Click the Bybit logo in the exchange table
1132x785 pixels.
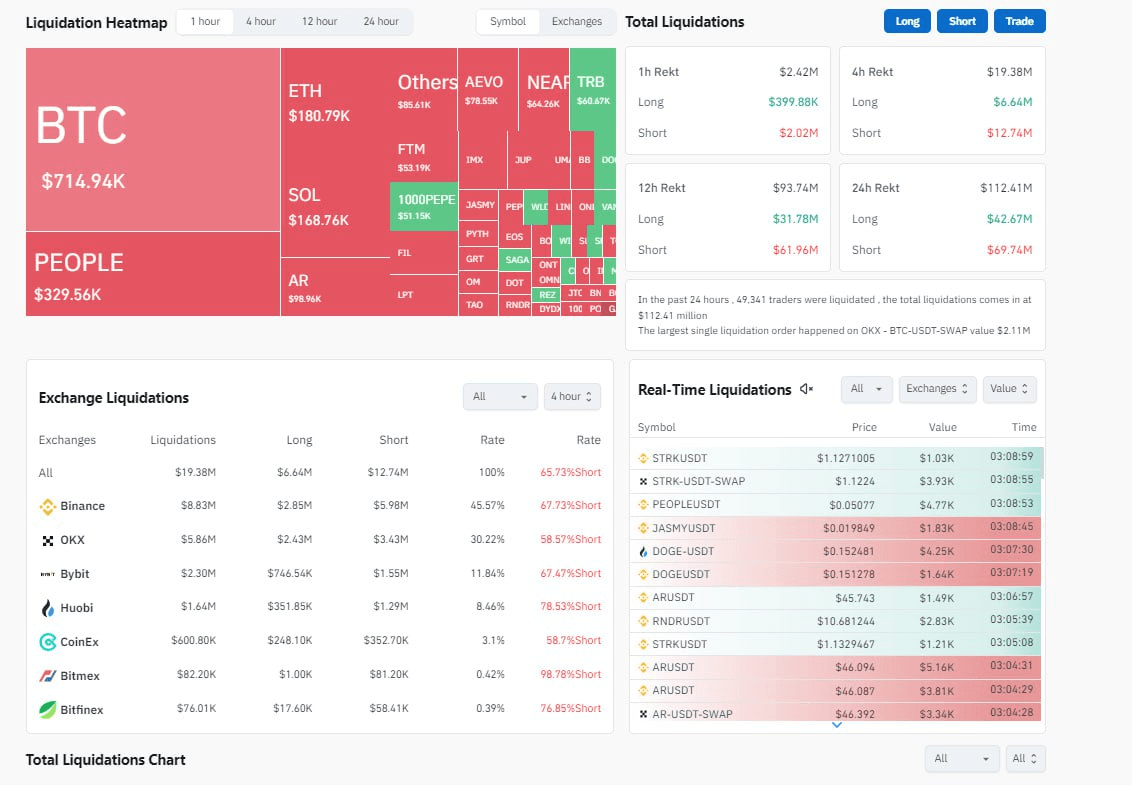pos(48,574)
